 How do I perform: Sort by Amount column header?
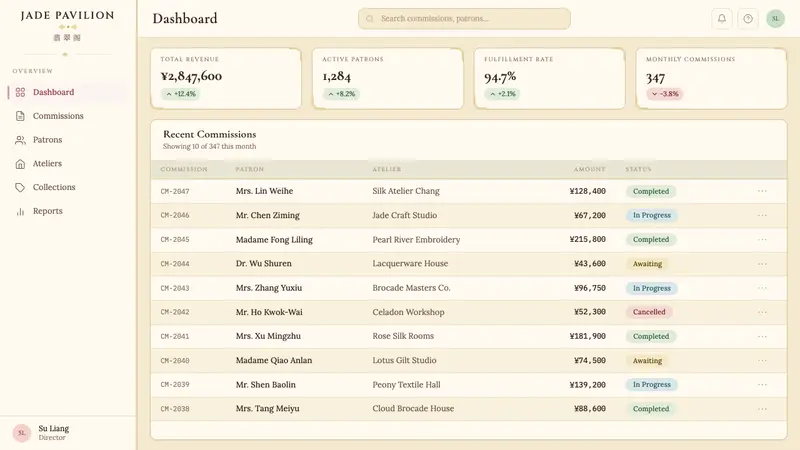click(589, 169)
